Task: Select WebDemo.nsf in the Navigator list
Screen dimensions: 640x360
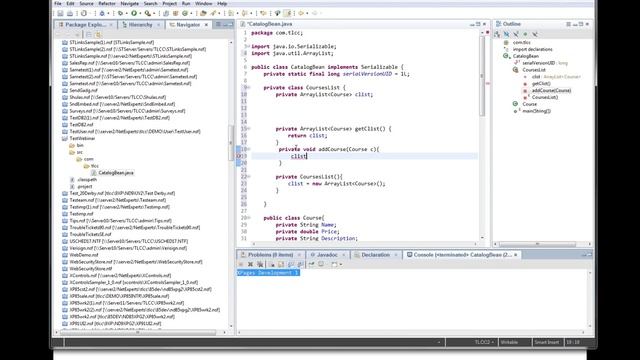Action: tap(84, 255)
